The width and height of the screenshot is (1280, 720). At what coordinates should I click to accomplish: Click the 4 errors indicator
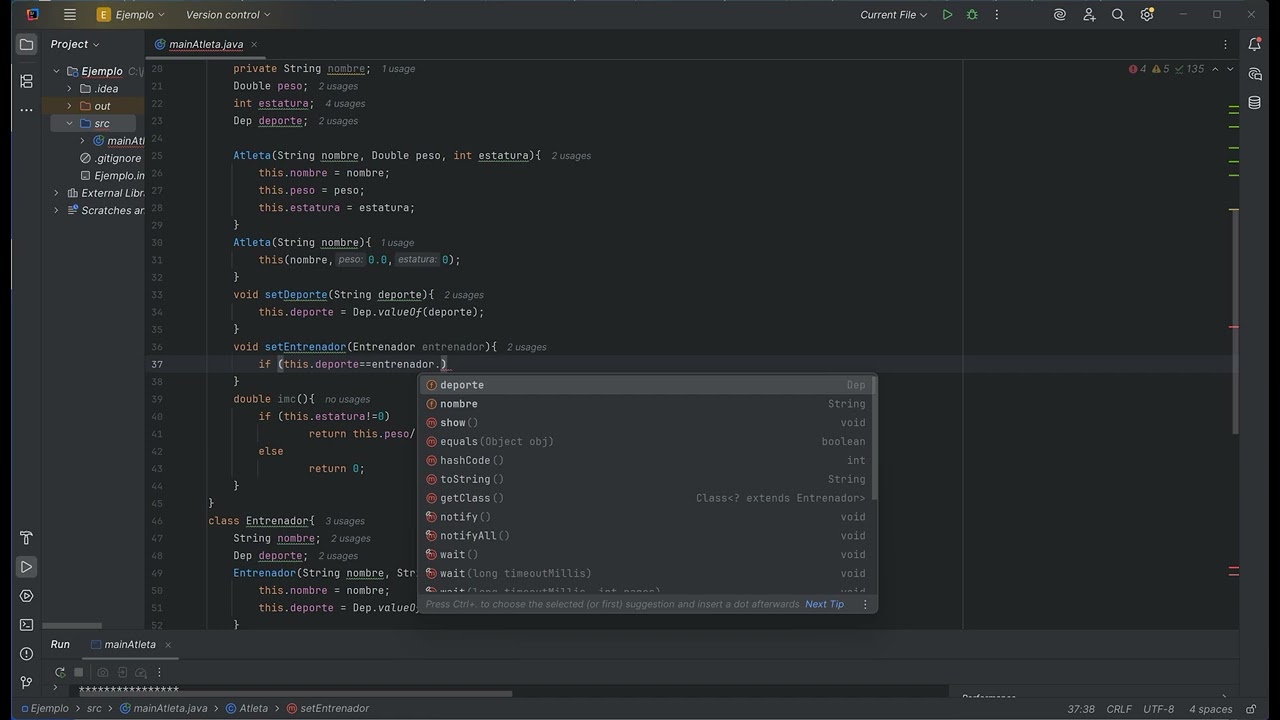1138,69
